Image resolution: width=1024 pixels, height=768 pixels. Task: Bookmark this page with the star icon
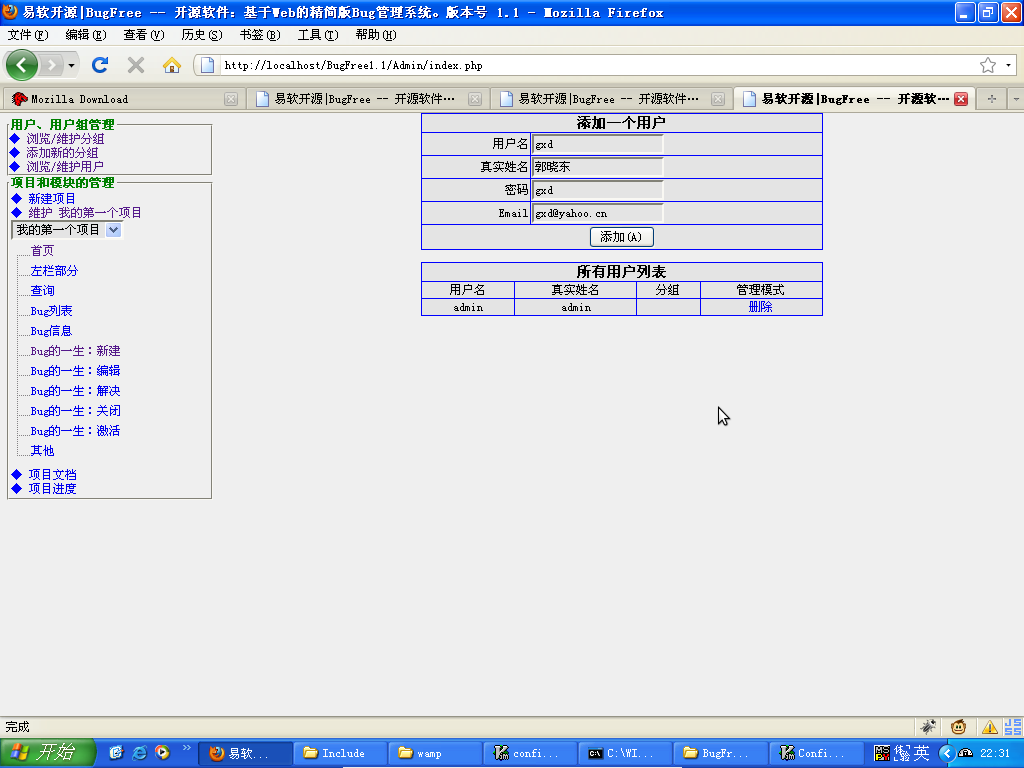pyautogui.click(x=987, y=65)
